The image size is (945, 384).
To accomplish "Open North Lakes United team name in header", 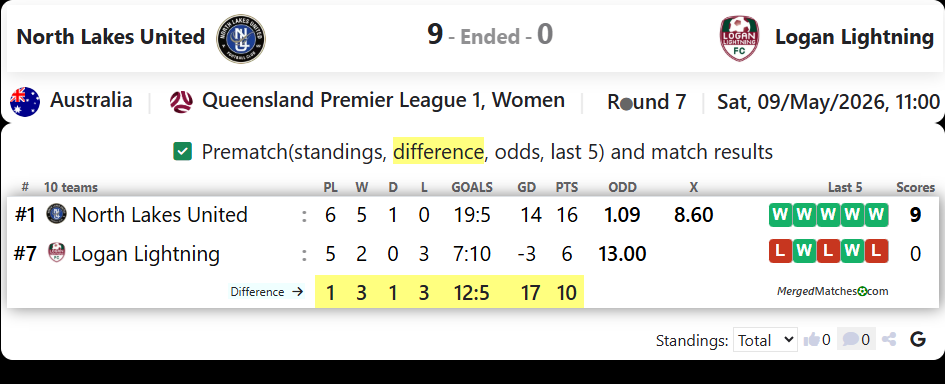I will [x=111, y=37].
